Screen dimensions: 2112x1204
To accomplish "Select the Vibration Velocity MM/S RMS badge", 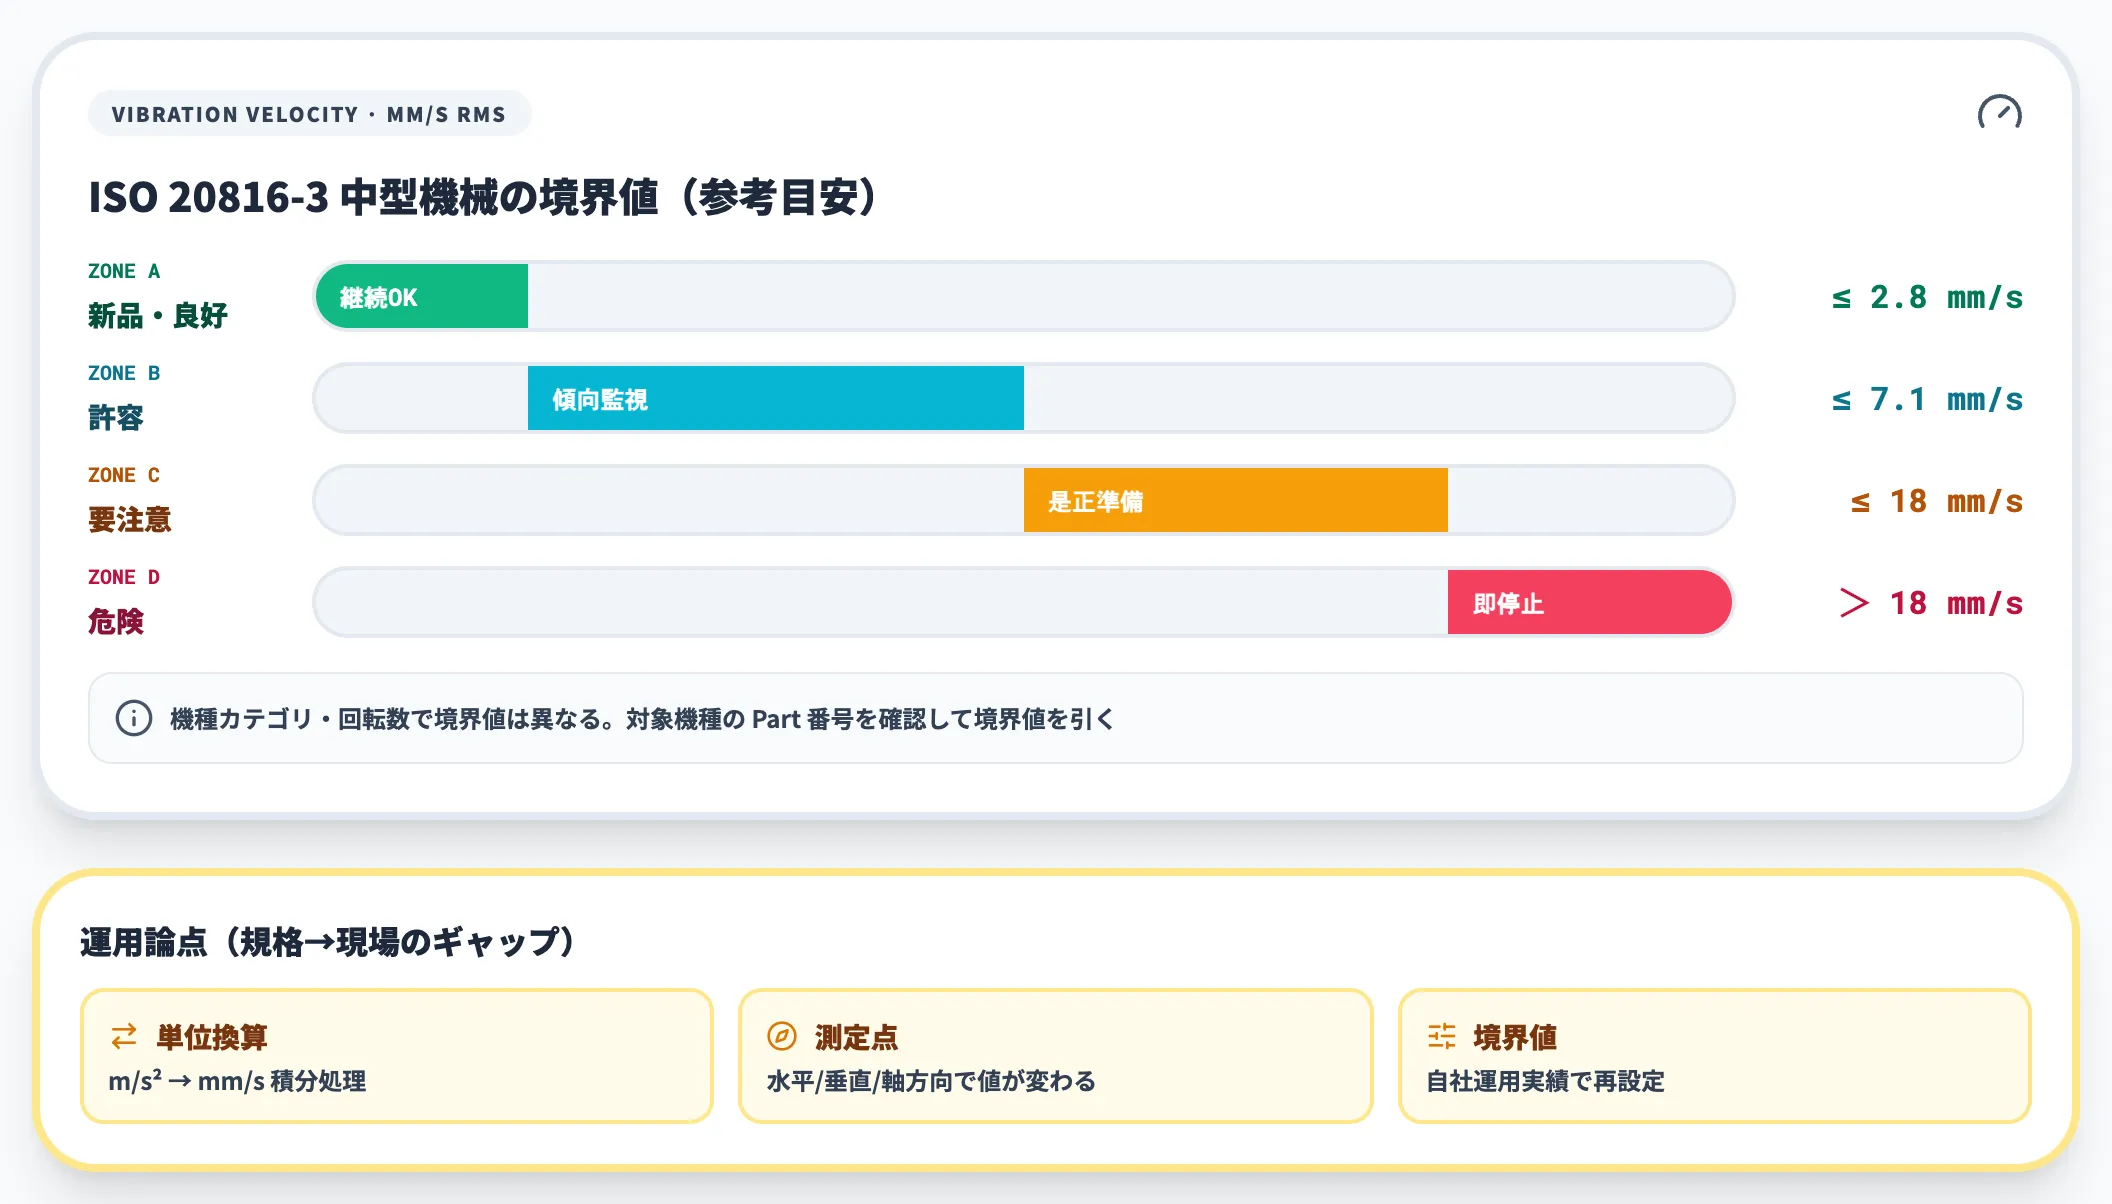I will 309,114.
